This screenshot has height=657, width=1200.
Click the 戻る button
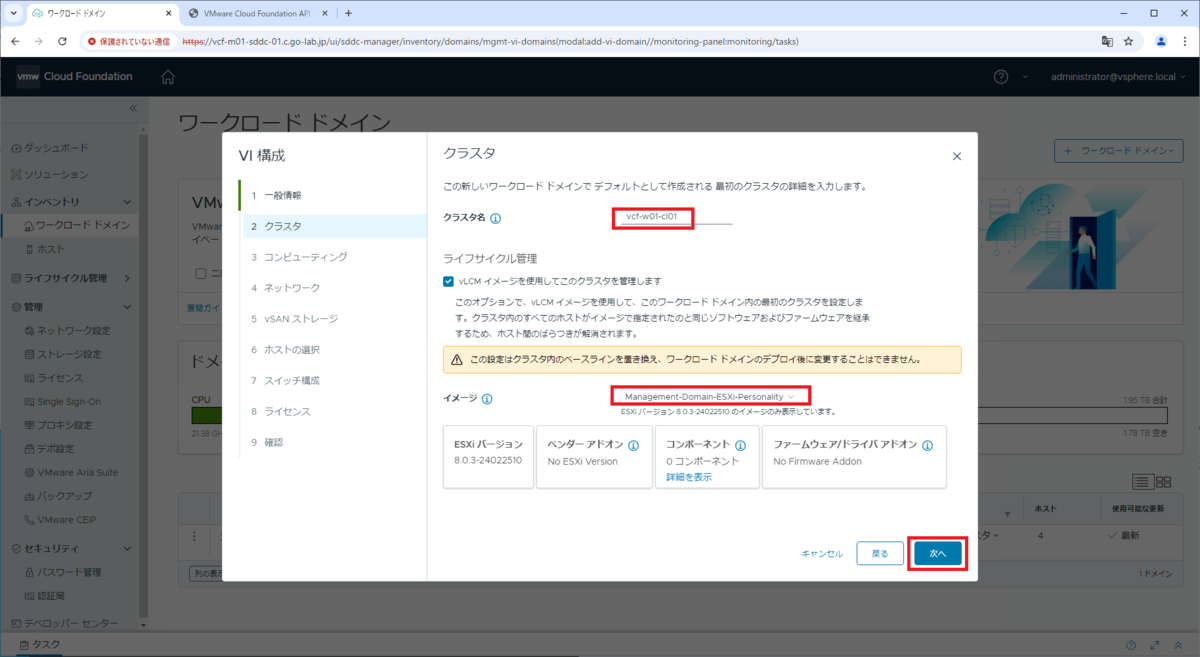(880, 553)
